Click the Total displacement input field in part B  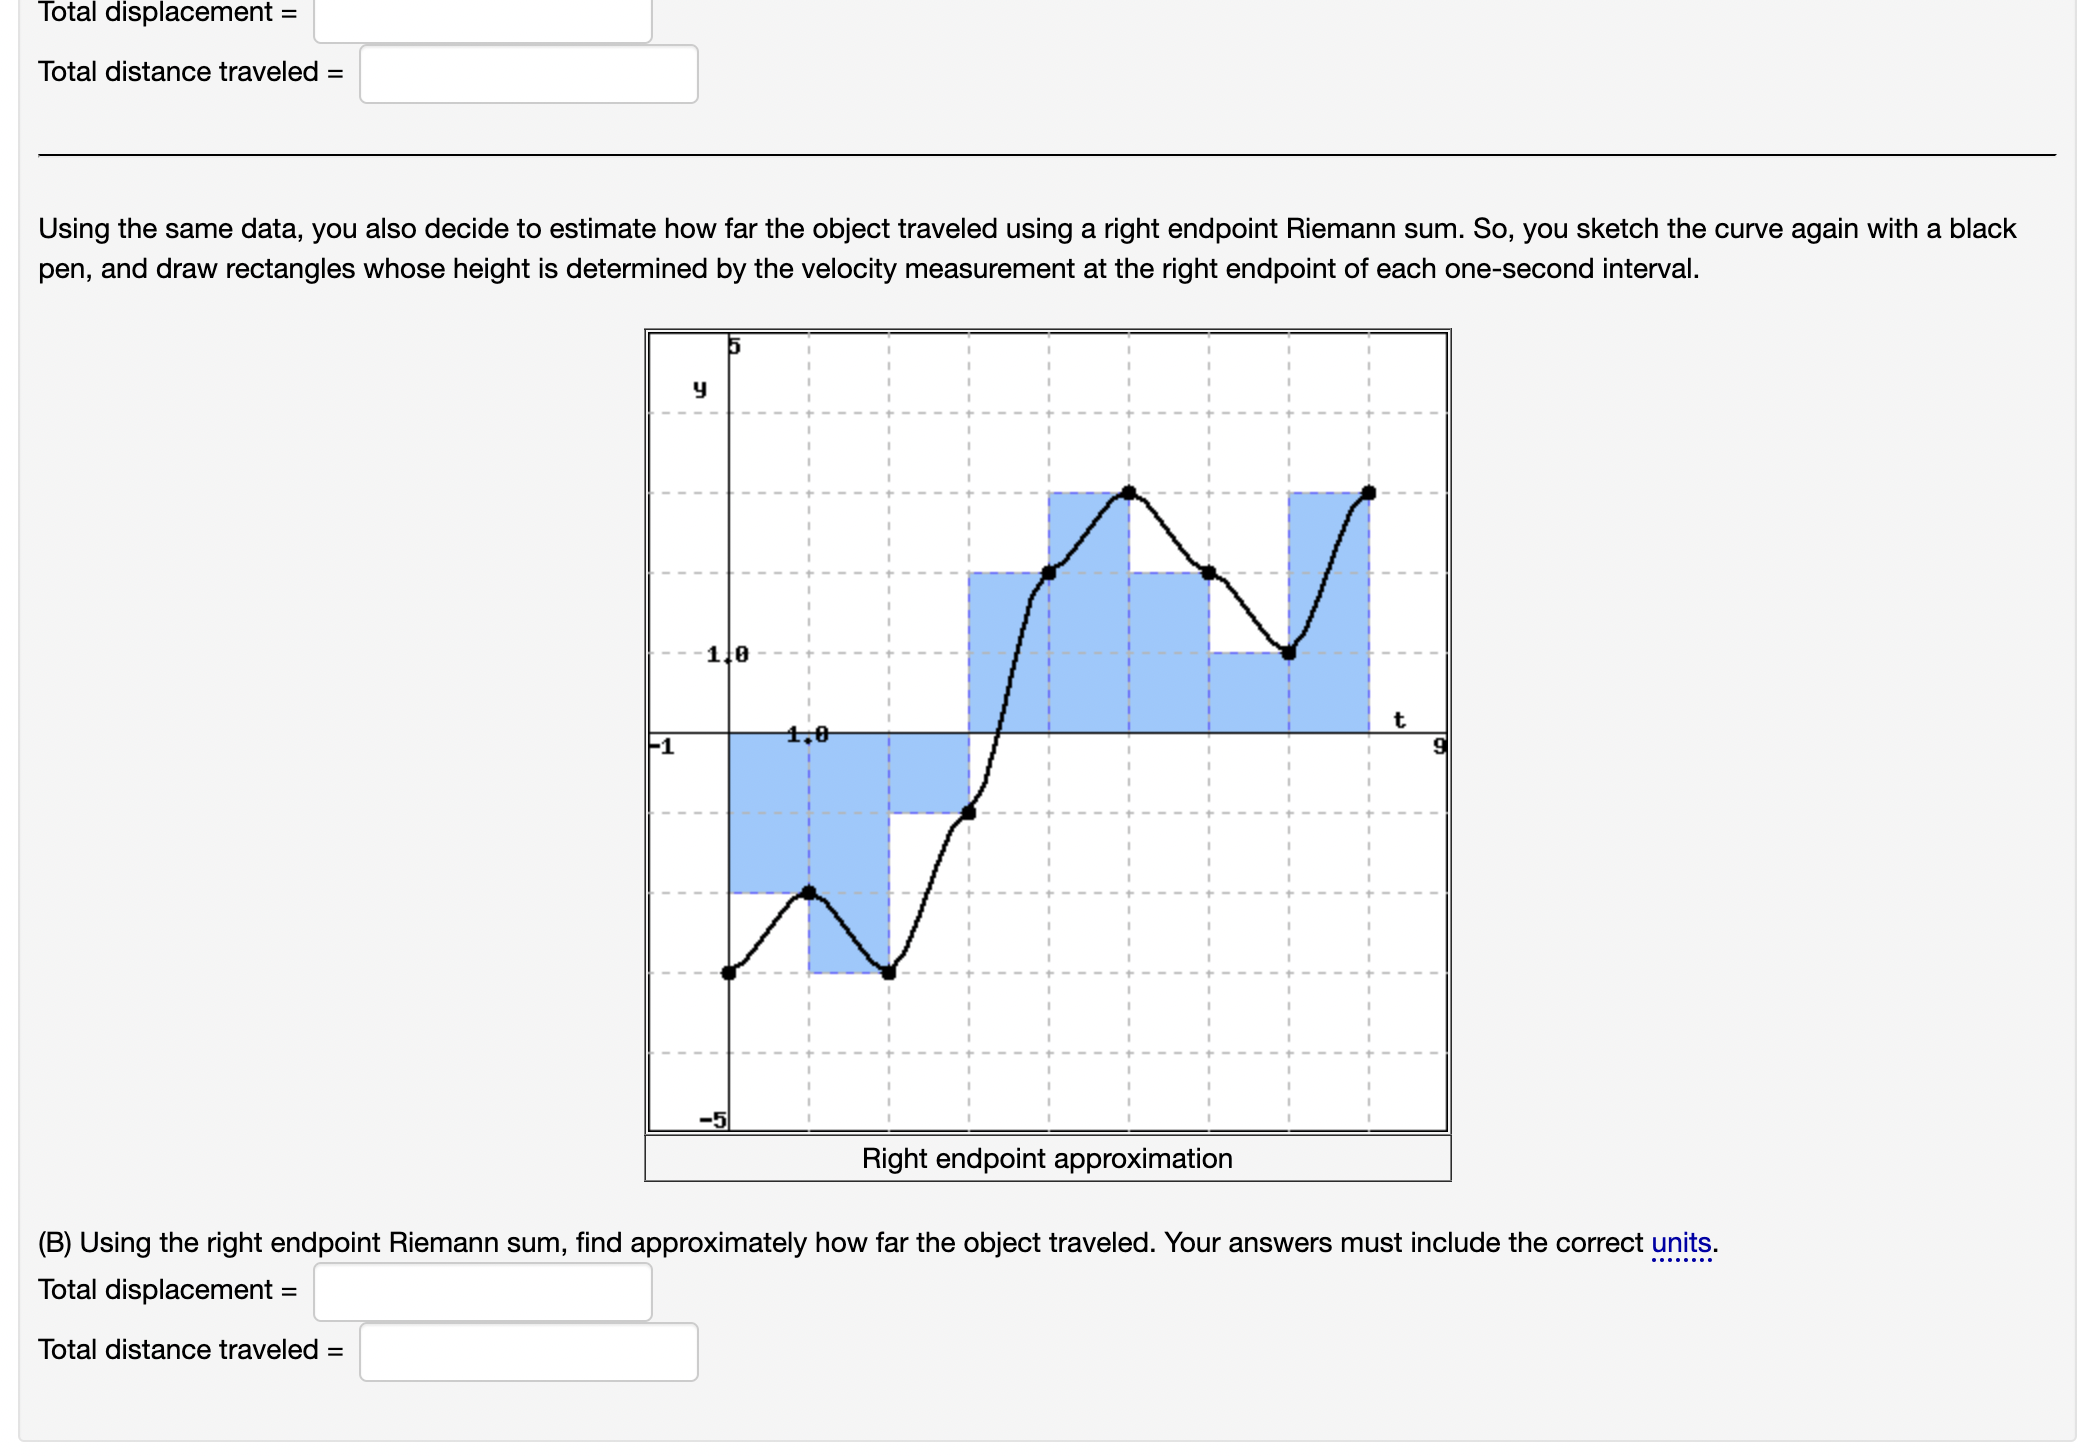(482, 1293)
